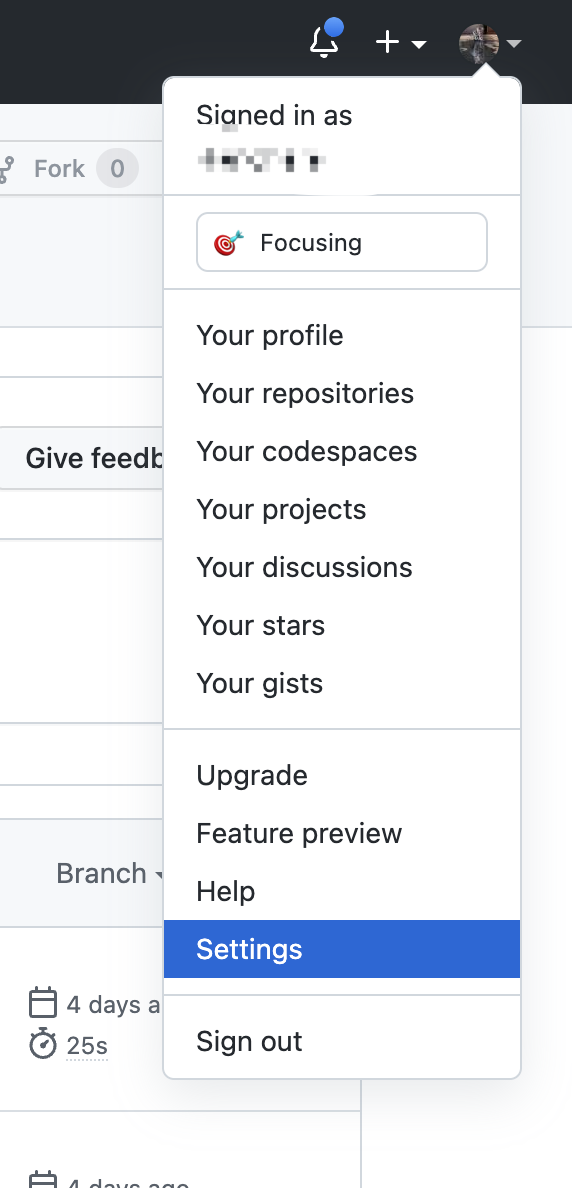Click the fork count badge
This screenshot has width=572, height=1188.
pyautogui.click(x=117, y=168)
